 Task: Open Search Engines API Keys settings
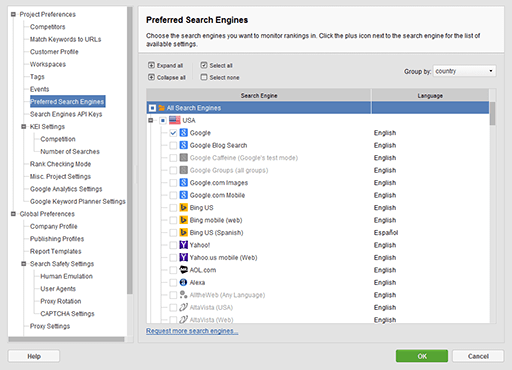tap(66, 114)
